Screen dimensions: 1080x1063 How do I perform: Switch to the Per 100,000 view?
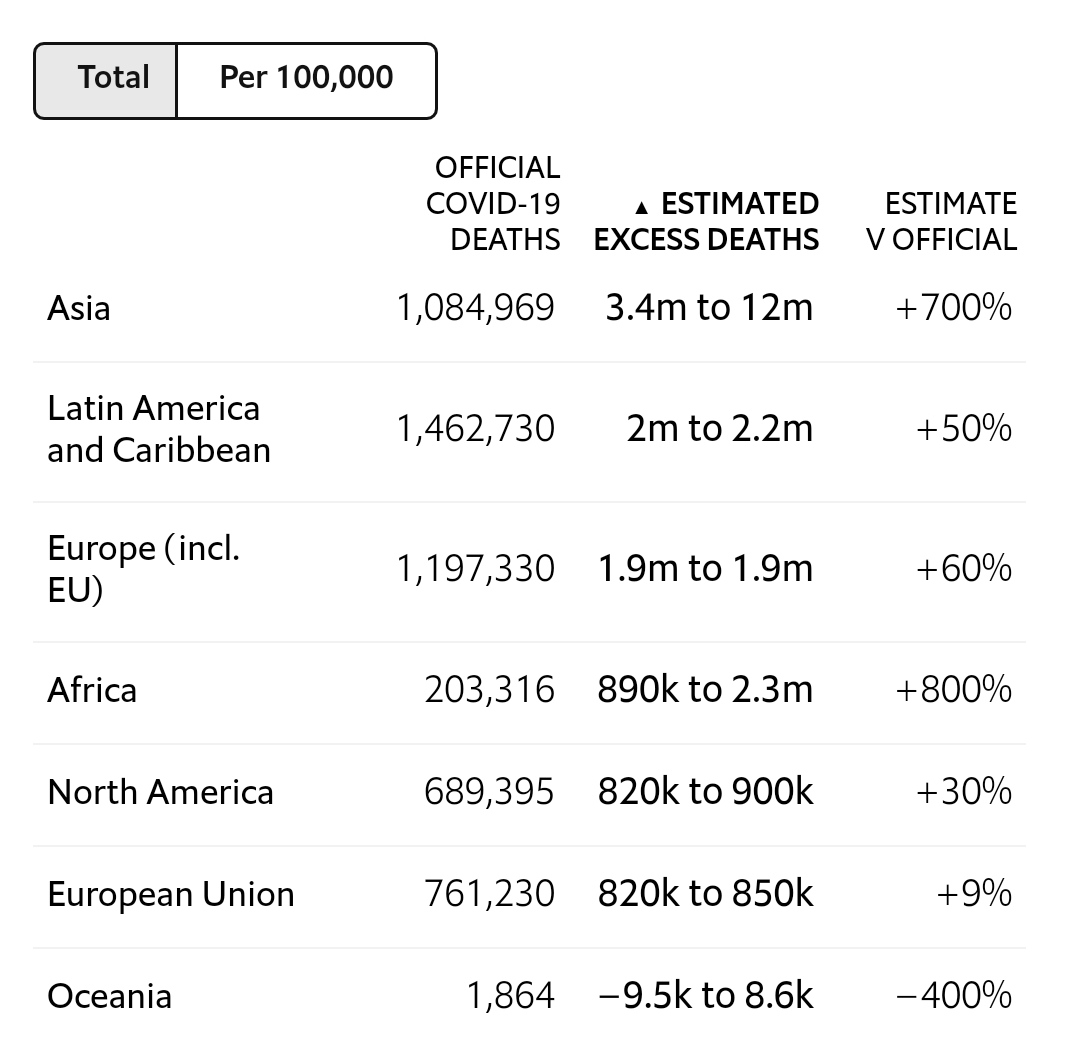(306, 80)
